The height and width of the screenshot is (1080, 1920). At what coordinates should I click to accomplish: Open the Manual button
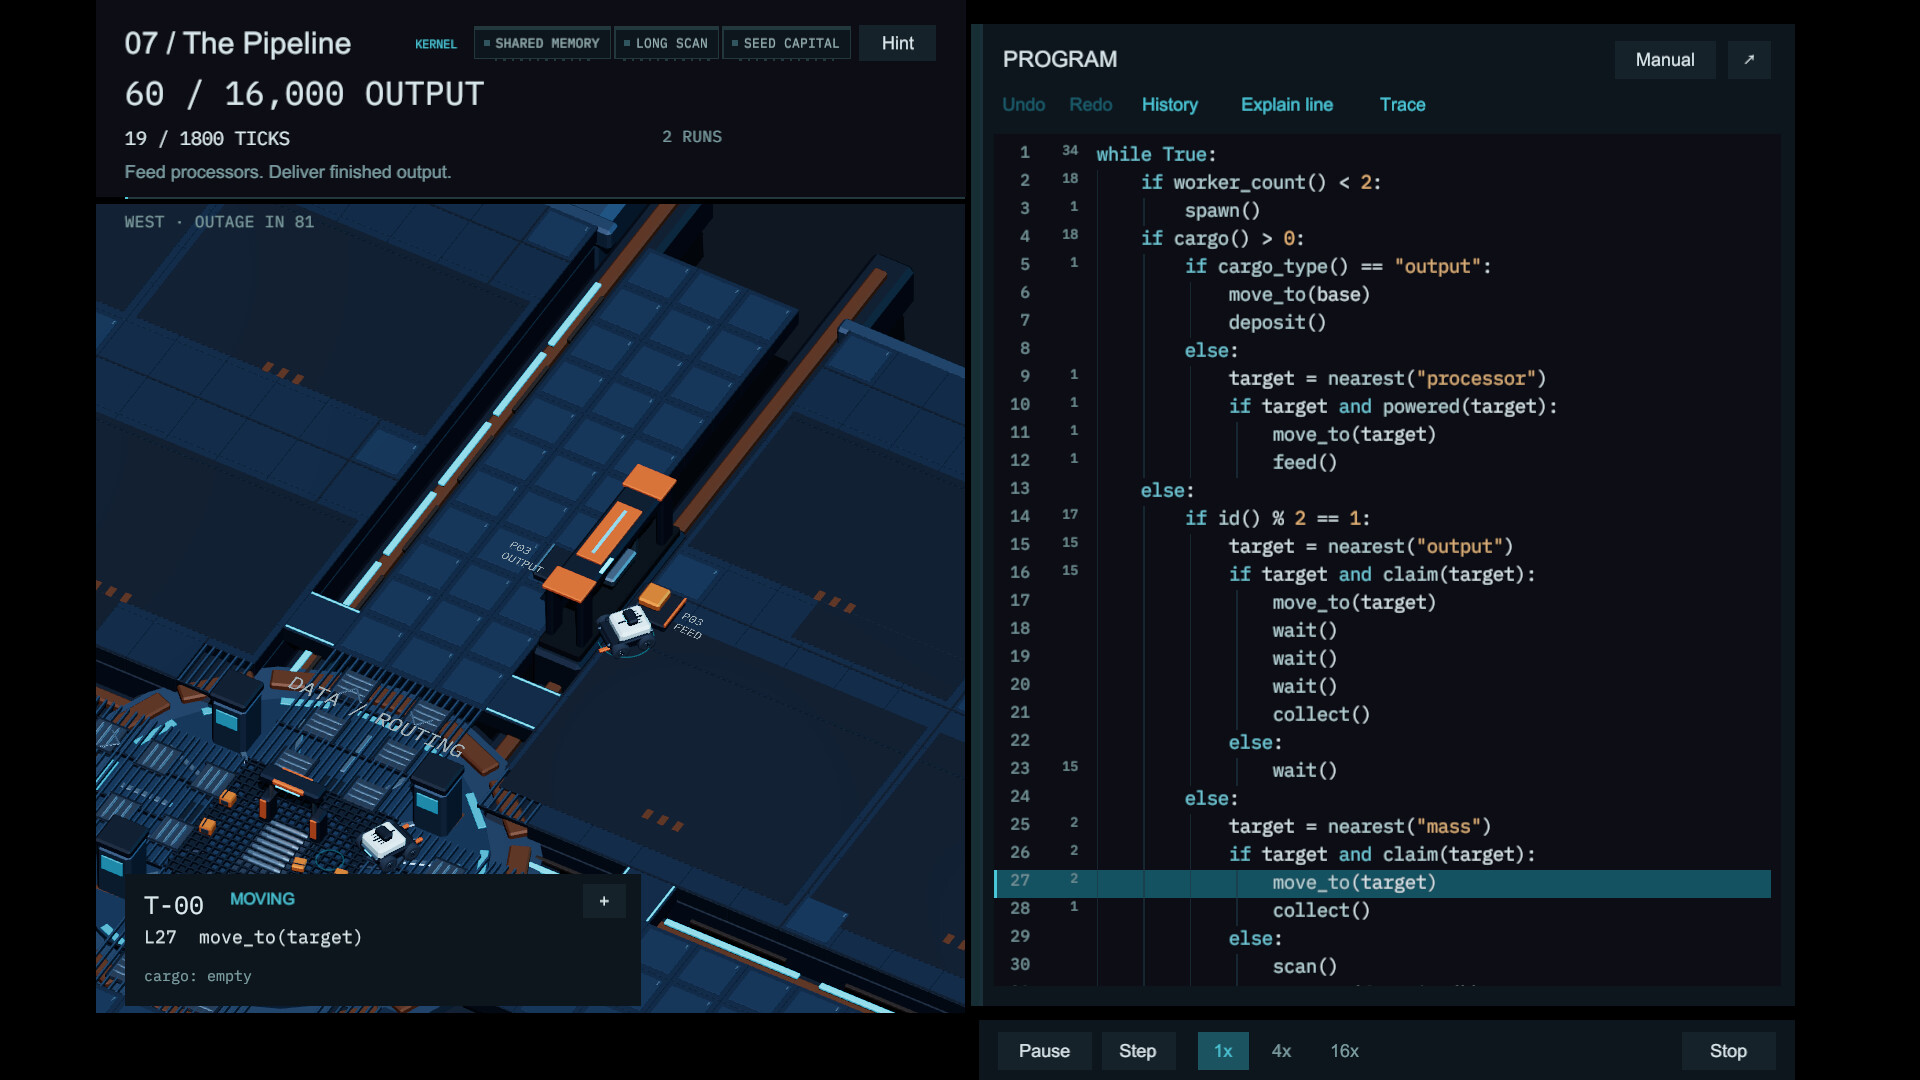pos(1665,60)
